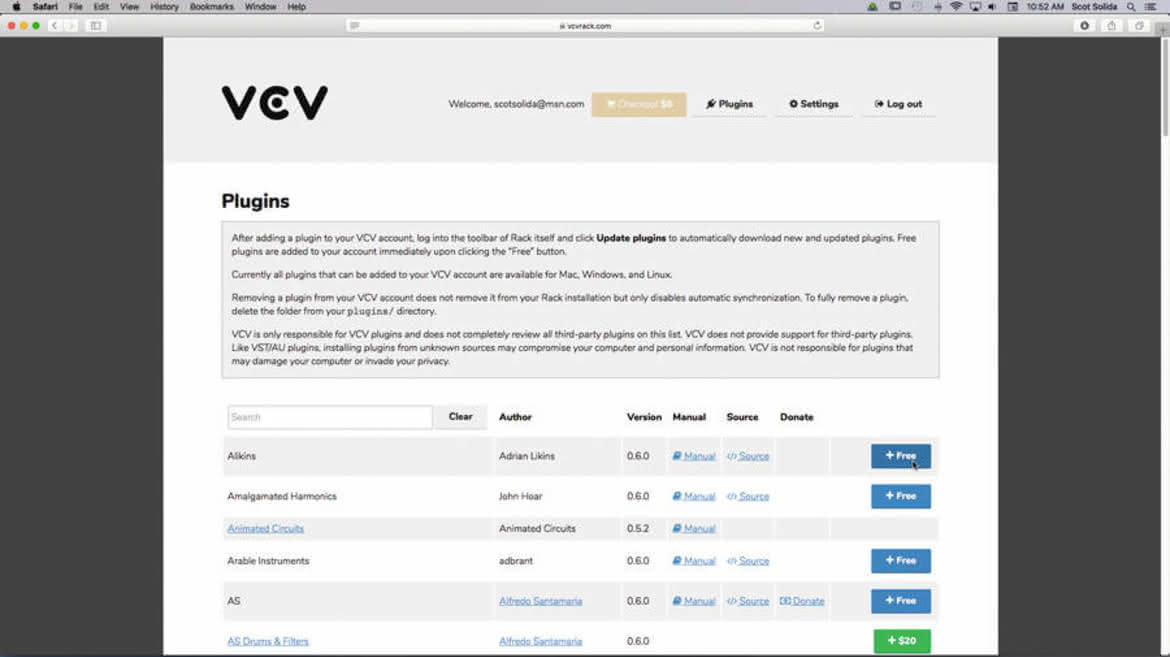Image resolution: width=1170 pixels, height=657 pixels.
Task: Click the Safari share button
Action: [x=1112, y=25]
